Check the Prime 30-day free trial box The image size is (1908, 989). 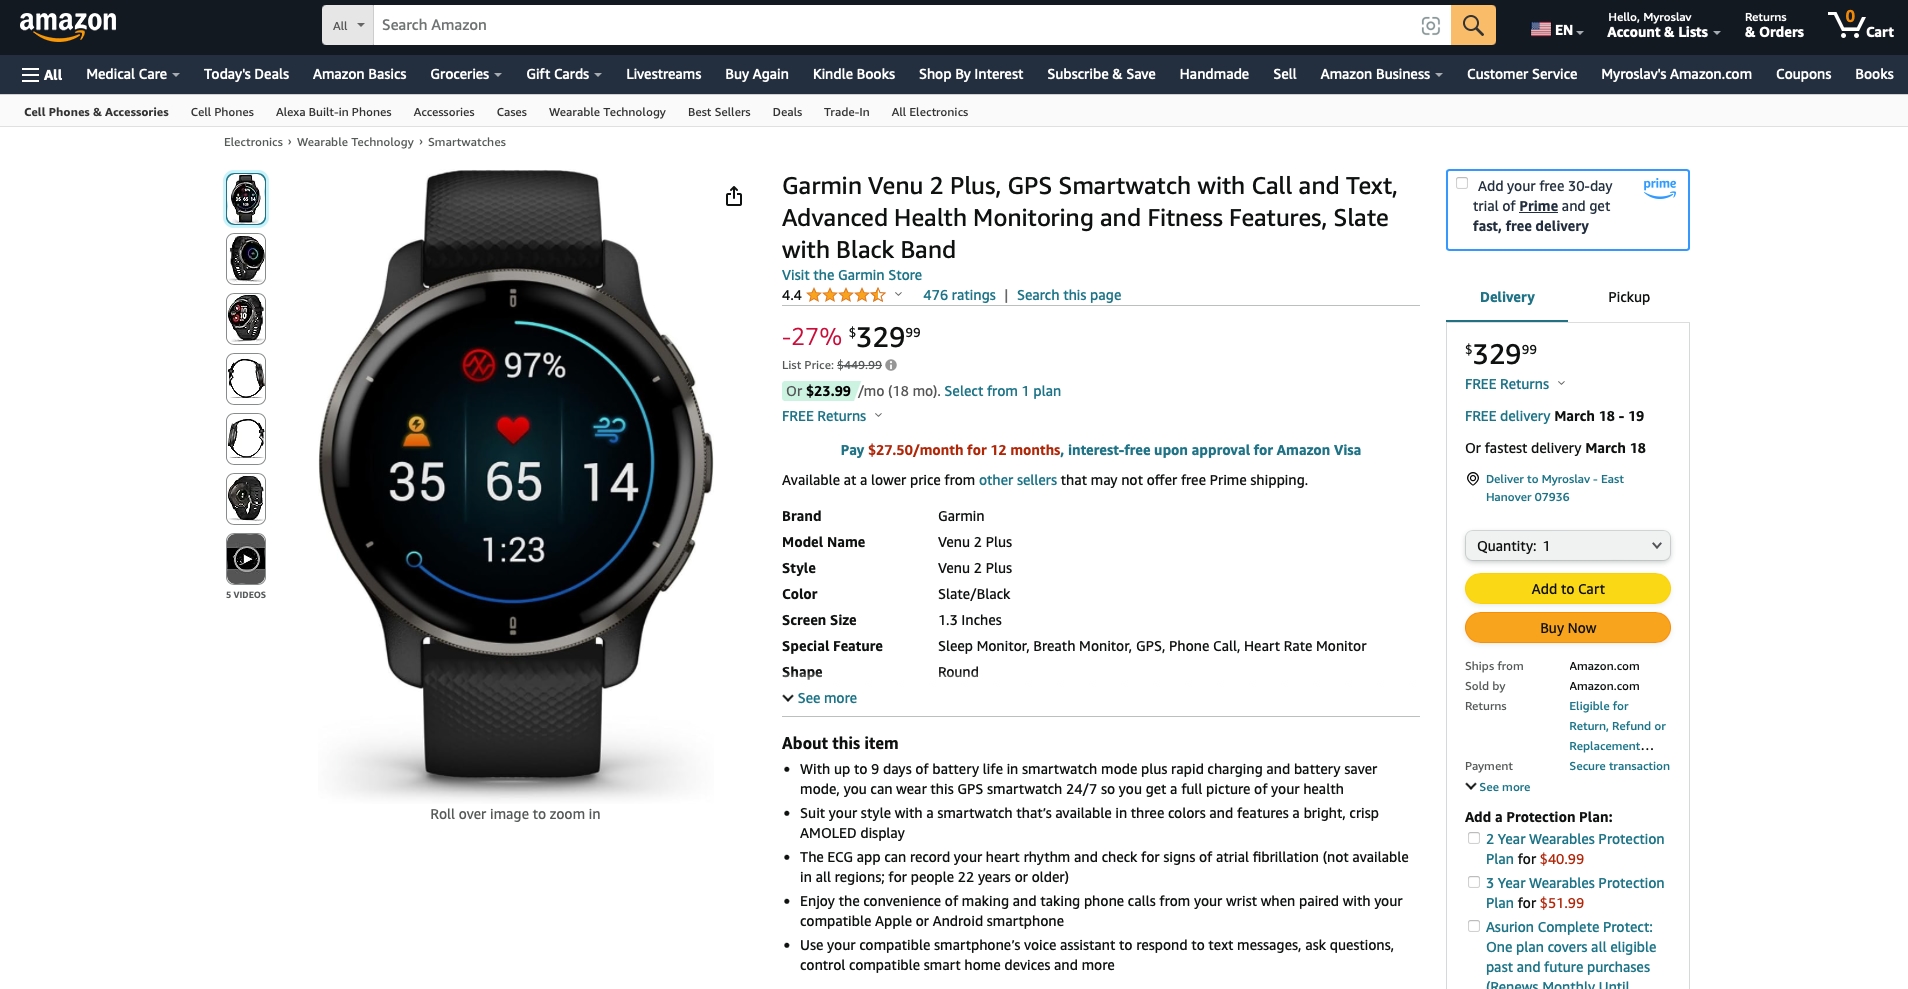[x=1462, y=183]
